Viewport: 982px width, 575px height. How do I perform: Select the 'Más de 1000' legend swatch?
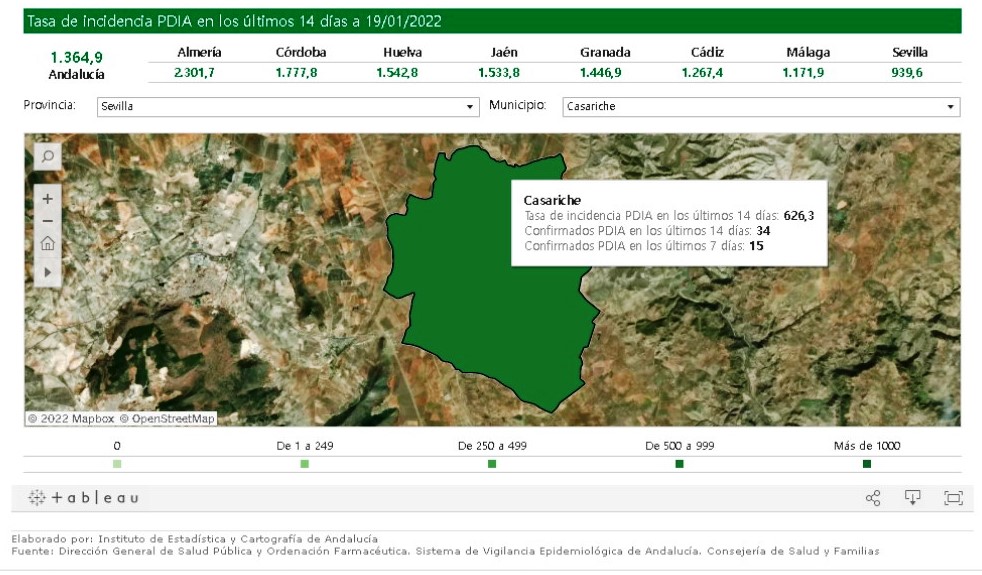[866, 464]
